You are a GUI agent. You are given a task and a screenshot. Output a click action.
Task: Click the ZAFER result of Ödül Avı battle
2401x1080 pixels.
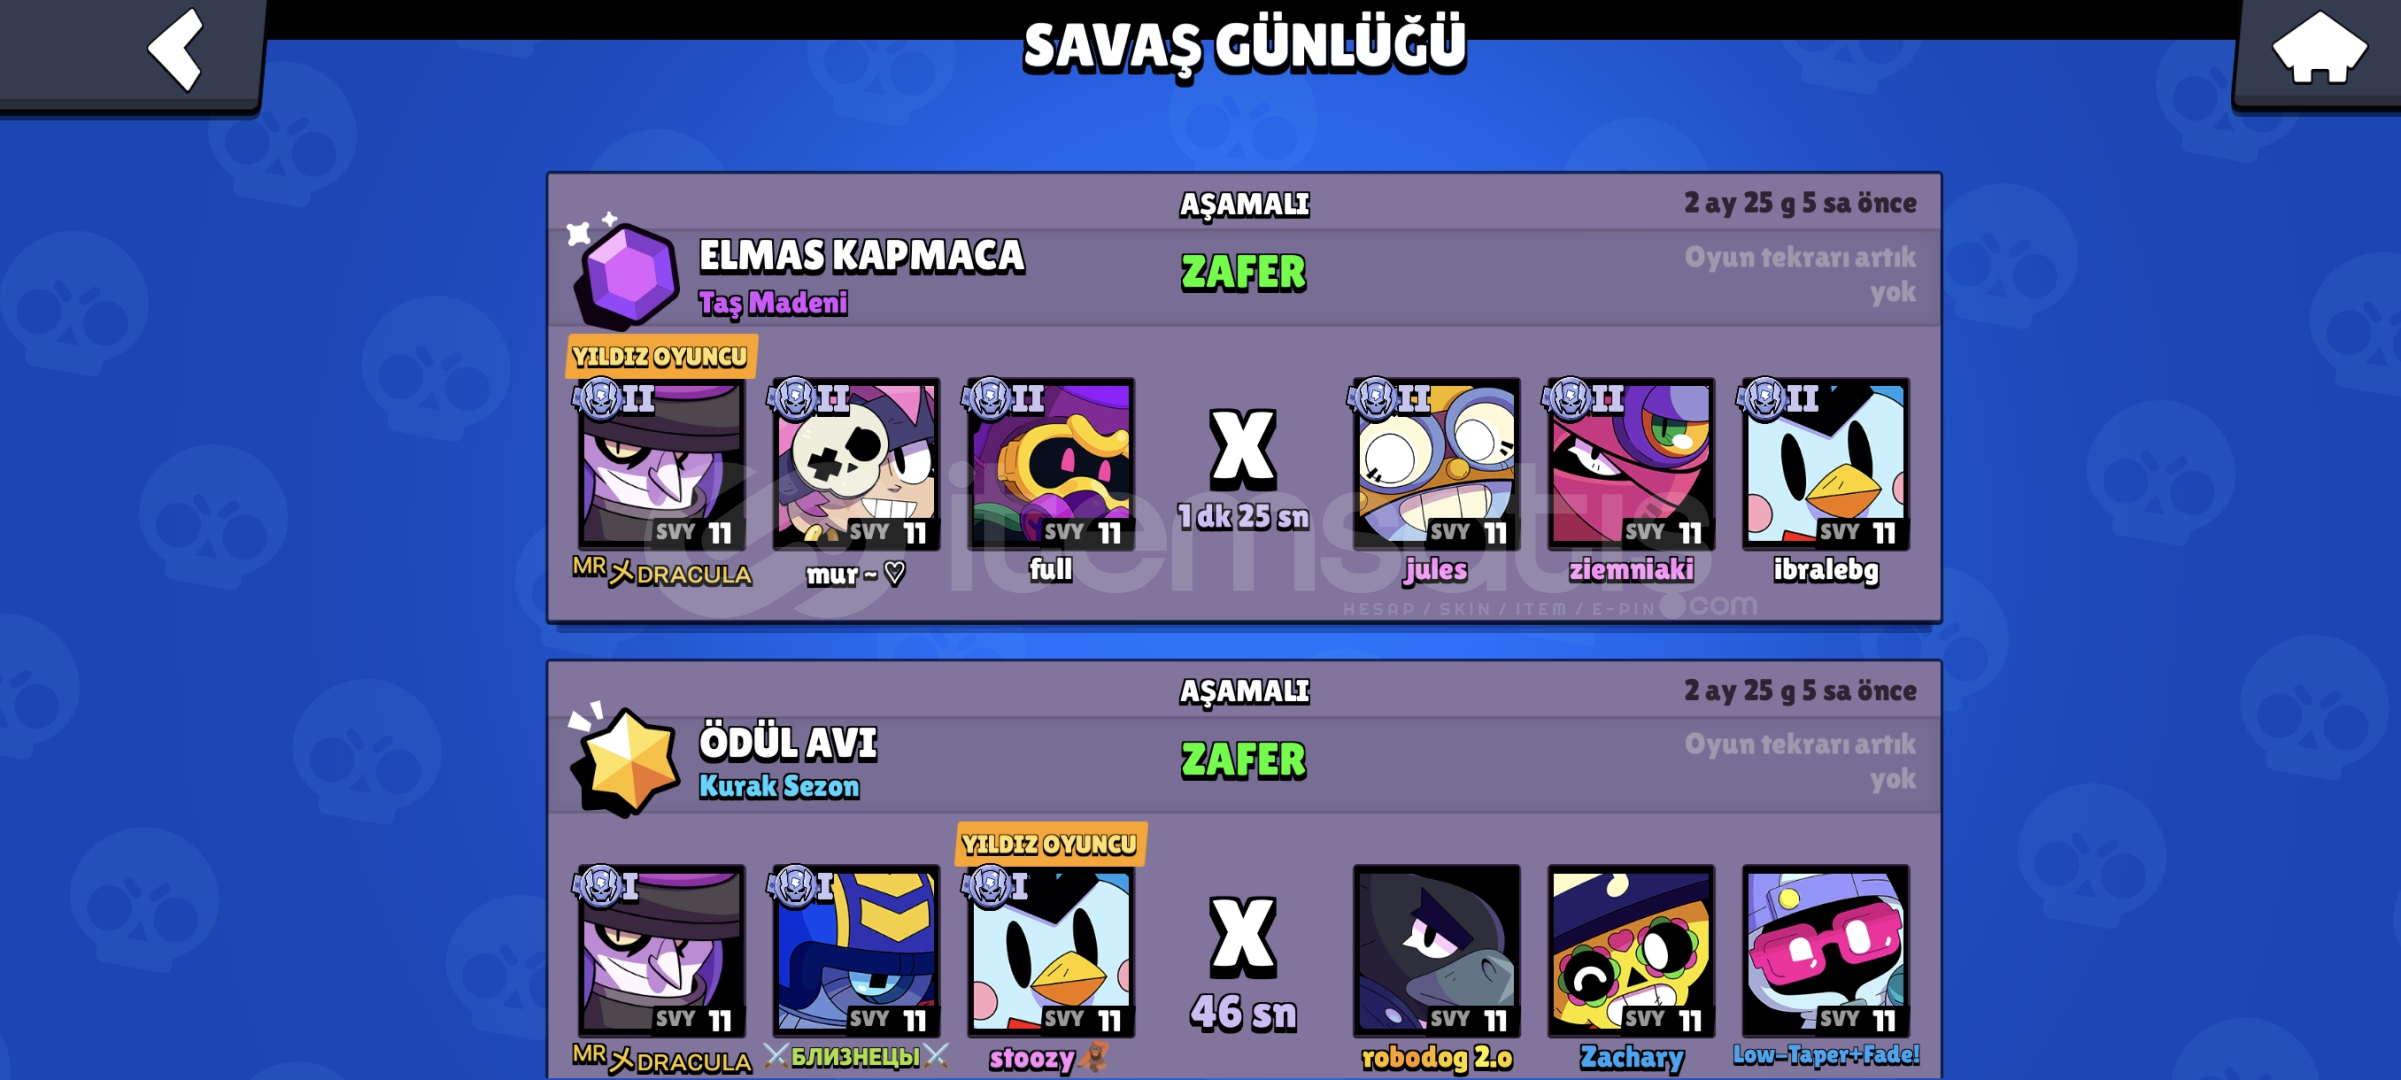(1243, 760)
